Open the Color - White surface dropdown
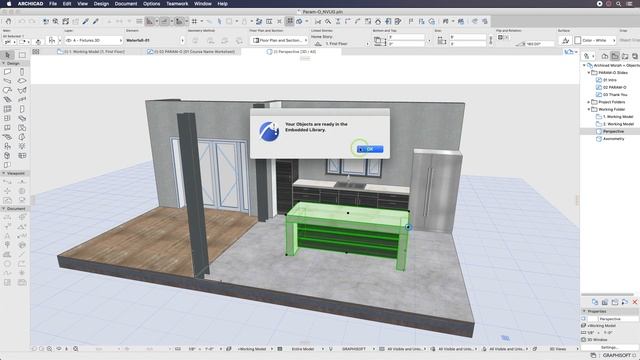The width and height of the screenshot is (640, 360). [595, 40]
